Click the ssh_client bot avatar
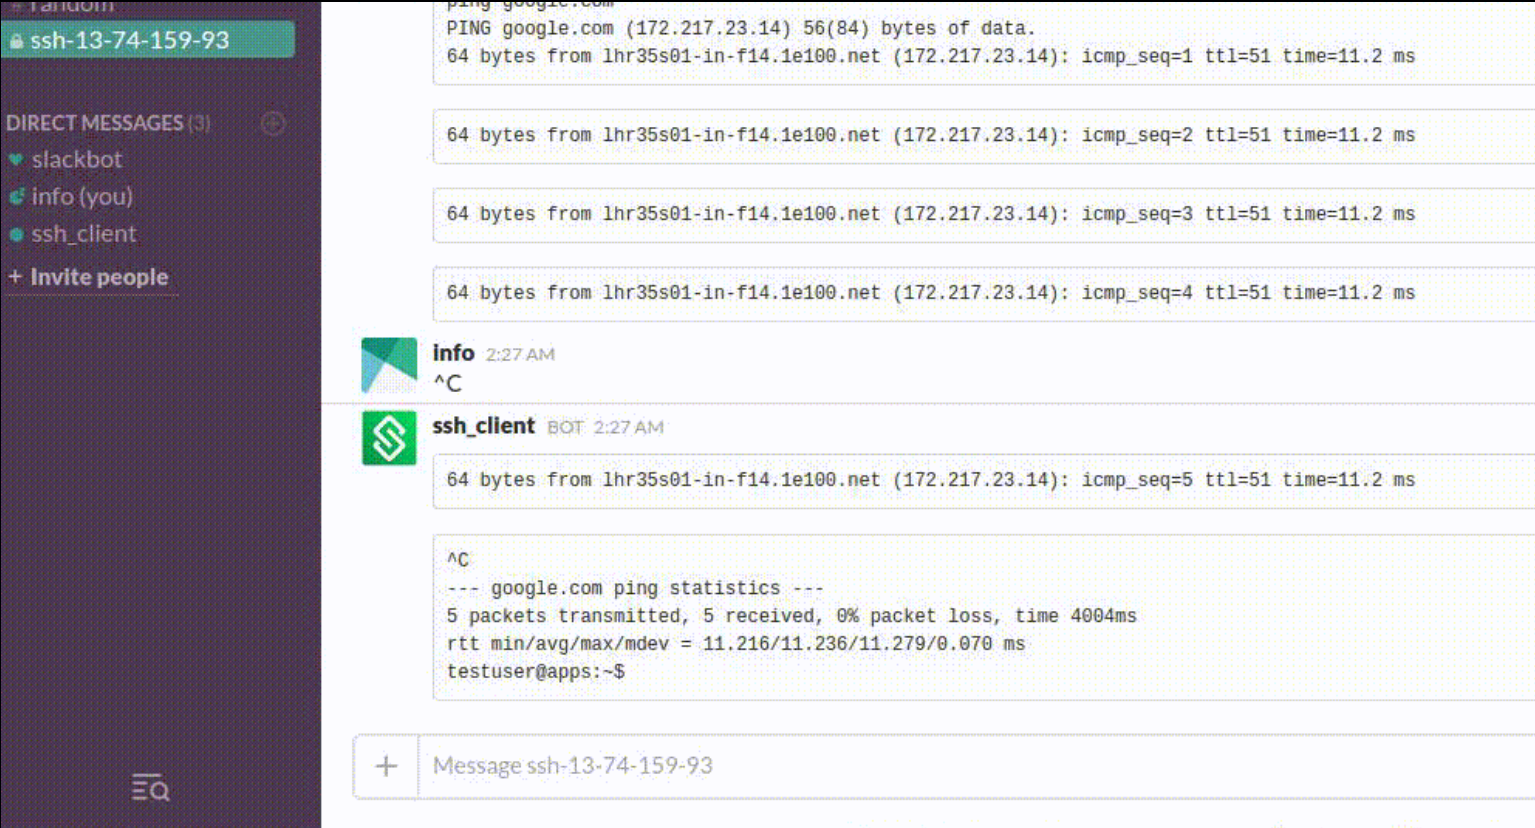 tap(389, 438)
